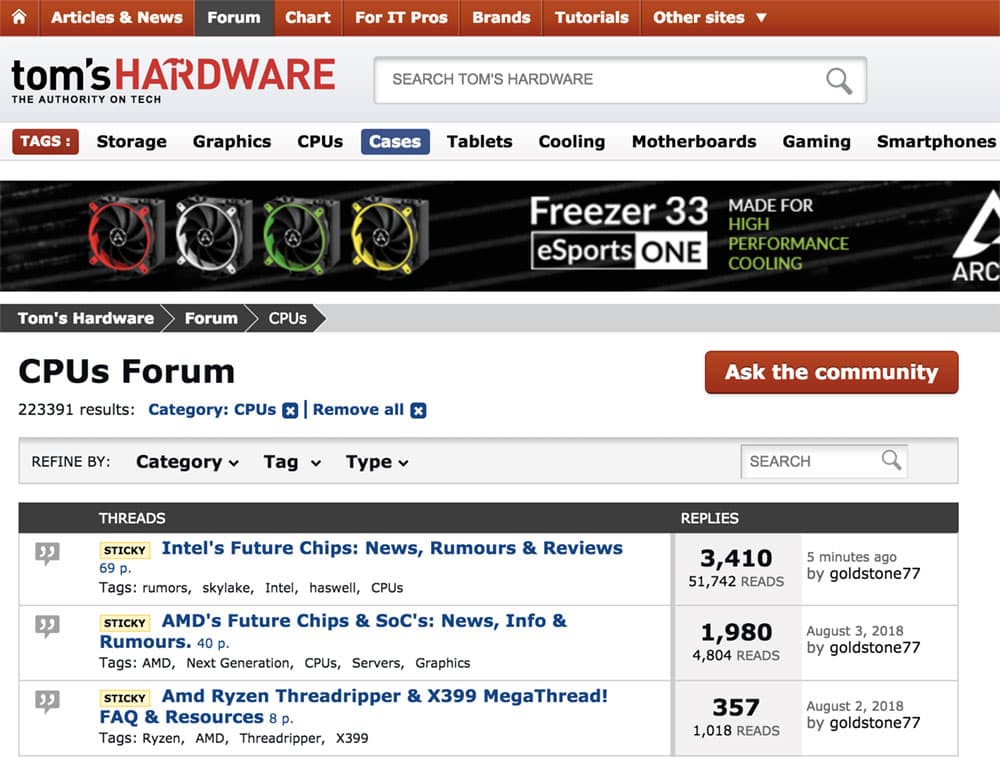Click the Tom's Hardware logo
Screen dimensions: 1000x757
click(x=173, y=80)
